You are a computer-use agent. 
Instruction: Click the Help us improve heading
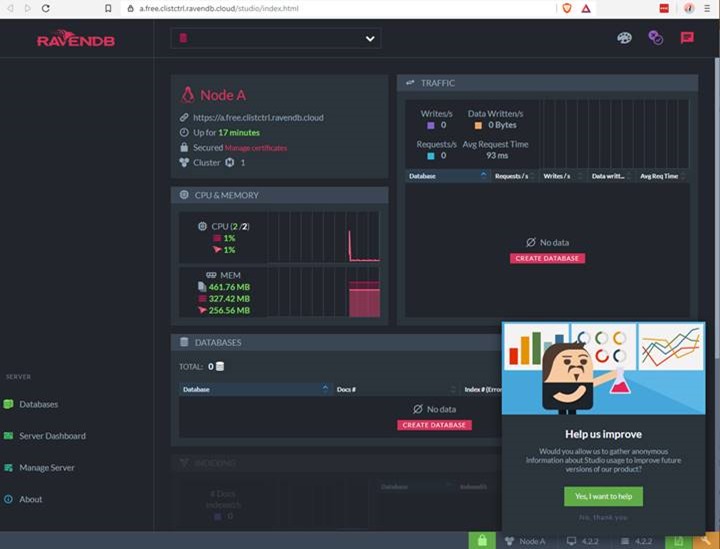coord(603,434)
